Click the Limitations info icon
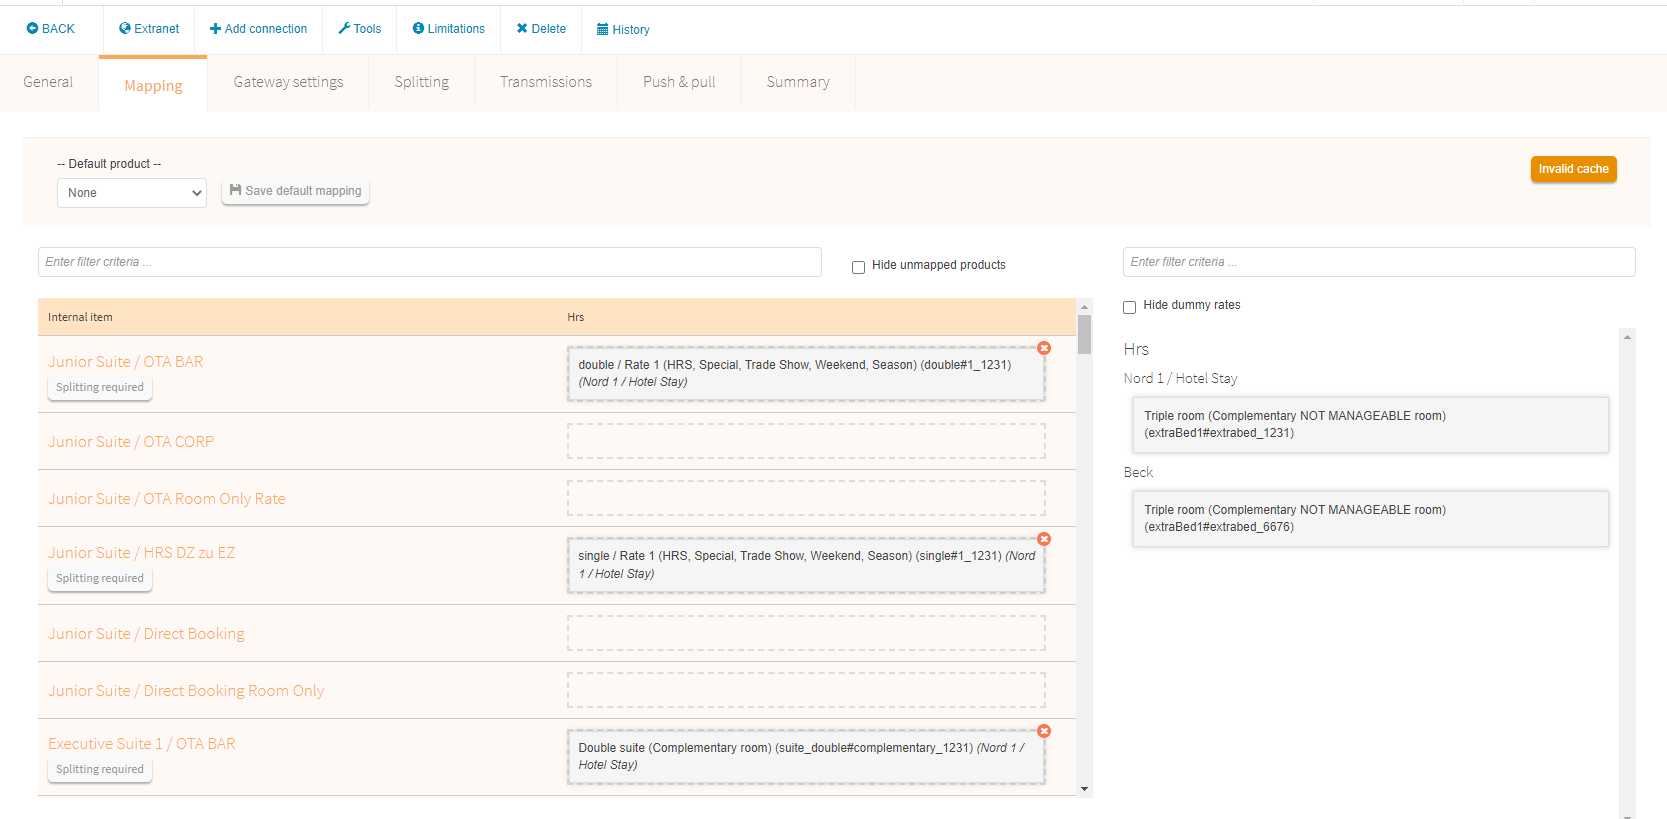The image size is (1667, 819). pyautogui.click(x=418, y=29)
